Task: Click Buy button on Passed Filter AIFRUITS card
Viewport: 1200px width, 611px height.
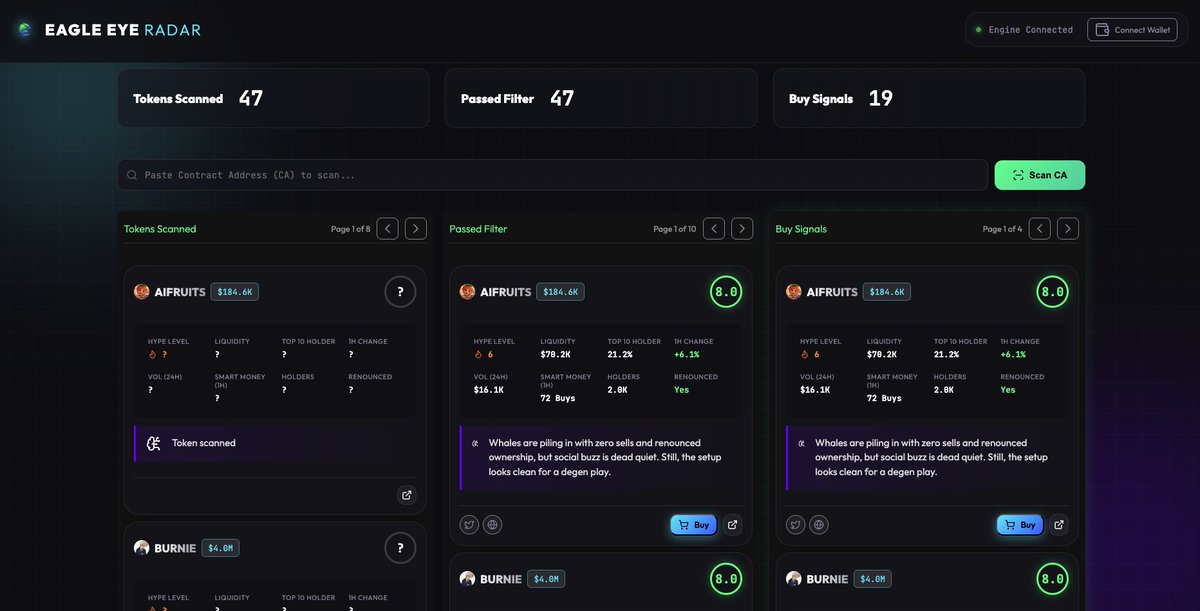Action: (694, 525)
